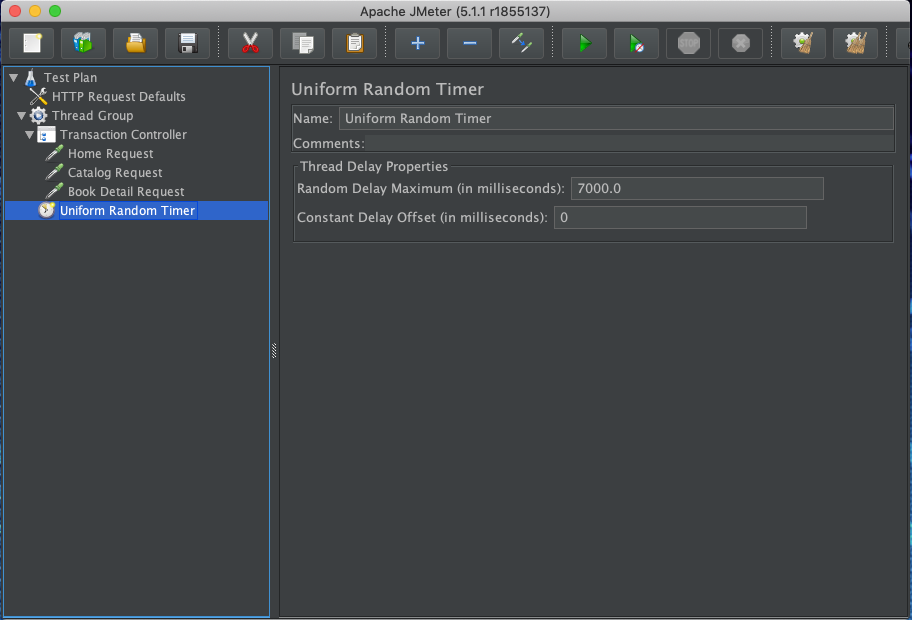The height and width of the screenshot is (620, 912).
Task: Click the split pane divider handle
Action: pos(274,351)
